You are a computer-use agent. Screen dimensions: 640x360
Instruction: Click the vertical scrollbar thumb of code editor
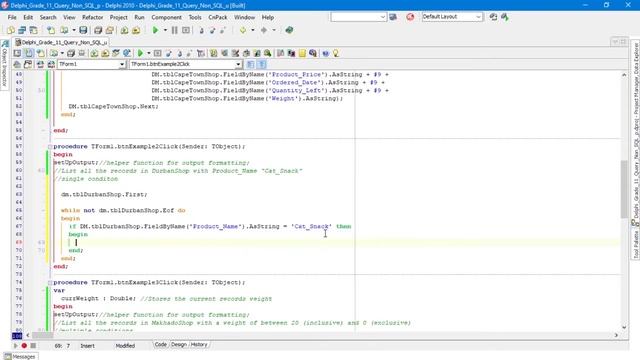click(624, 189)
